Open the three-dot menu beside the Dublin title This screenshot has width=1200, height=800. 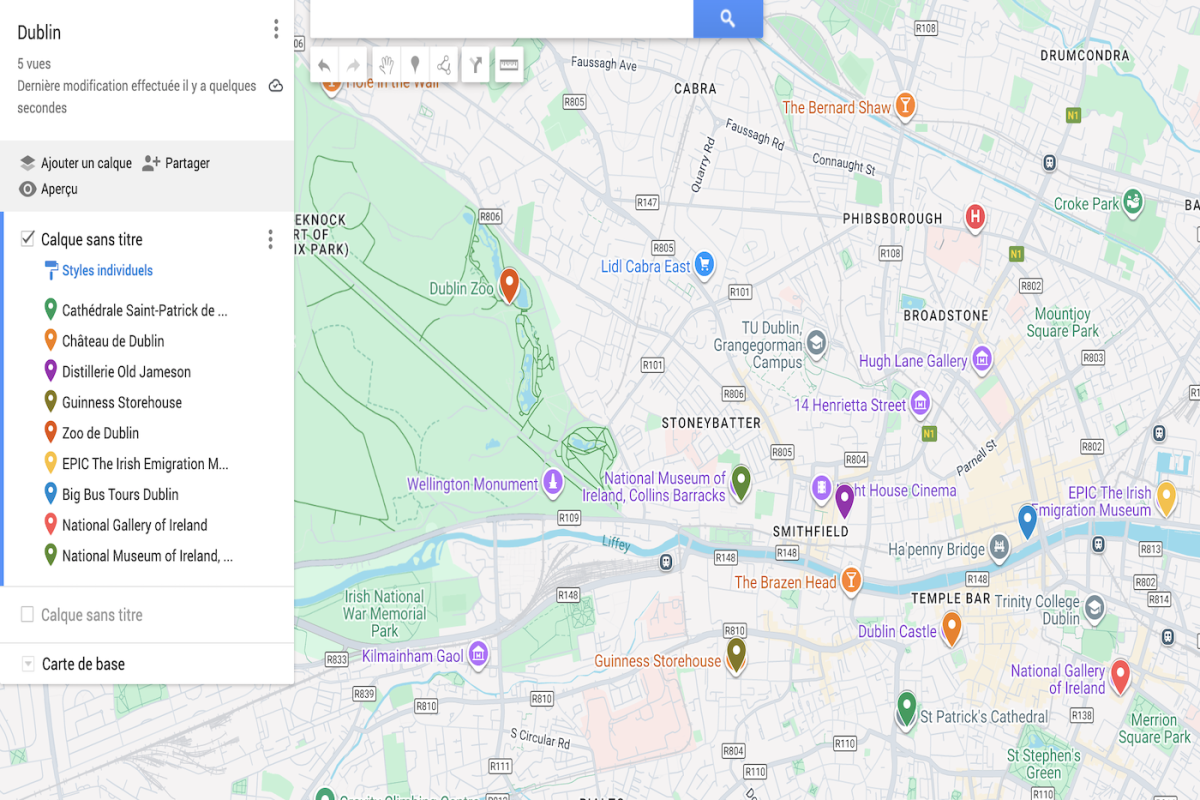[x=276, y=30]
